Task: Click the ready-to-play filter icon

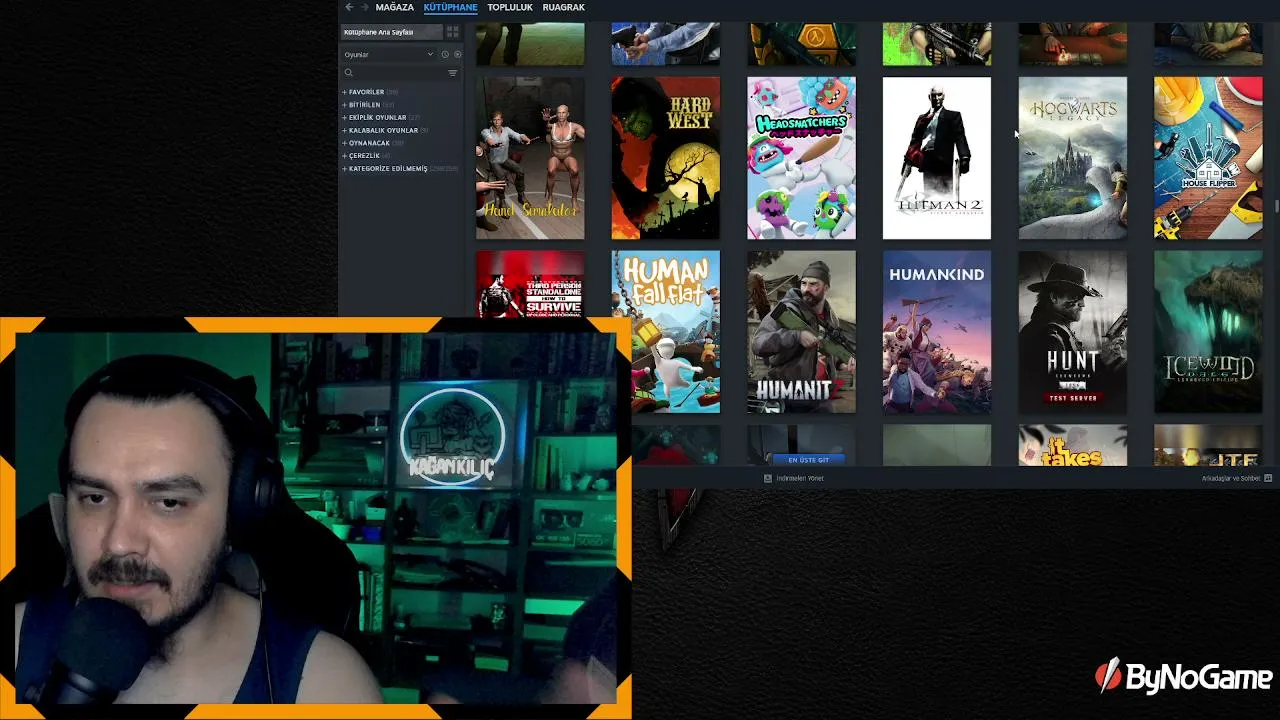Action: (458, 54)
